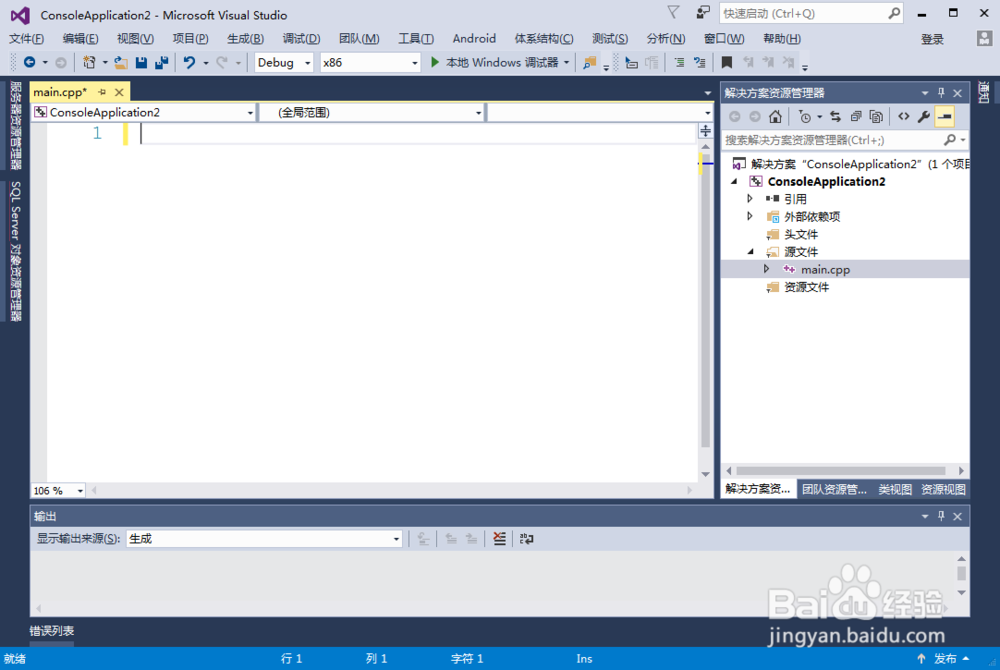Click 发布 in the status bar
The image size is (1000, 670).
[x=945, y=659]
